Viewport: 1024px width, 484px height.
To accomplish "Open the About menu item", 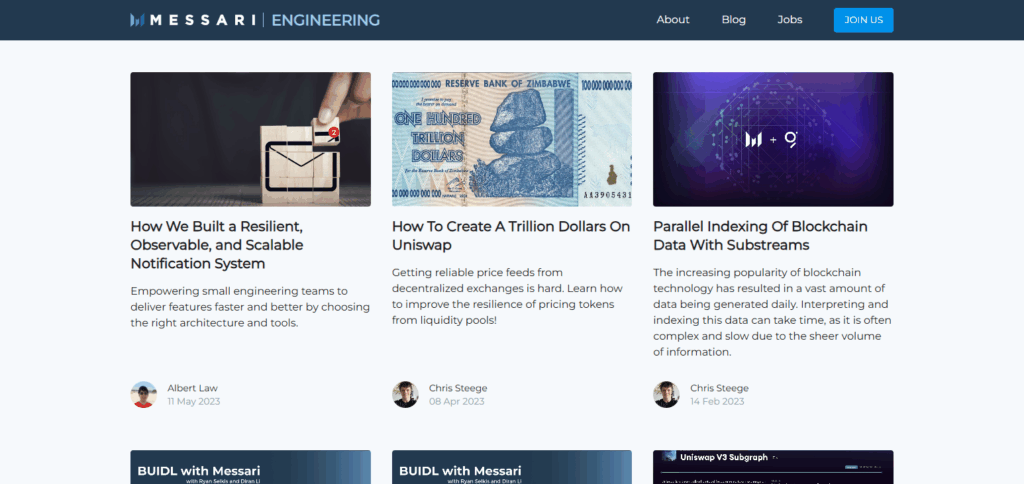I will (x=673, y=20).
